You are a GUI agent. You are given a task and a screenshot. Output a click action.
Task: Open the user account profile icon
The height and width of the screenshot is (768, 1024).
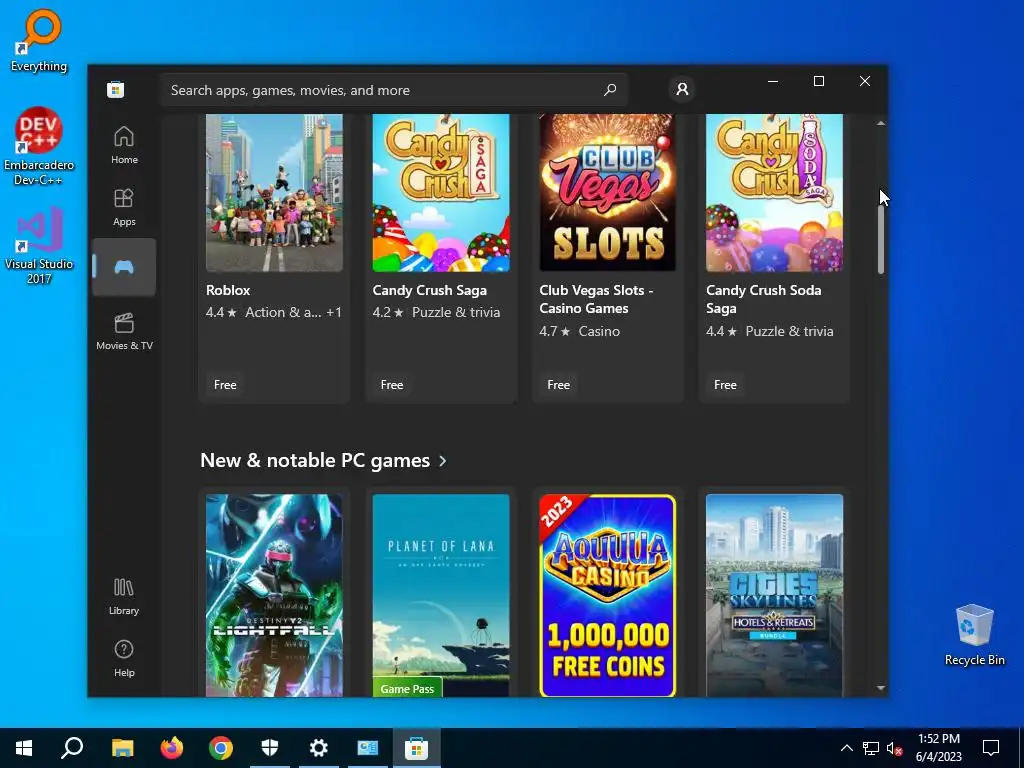tap(682, 89)
